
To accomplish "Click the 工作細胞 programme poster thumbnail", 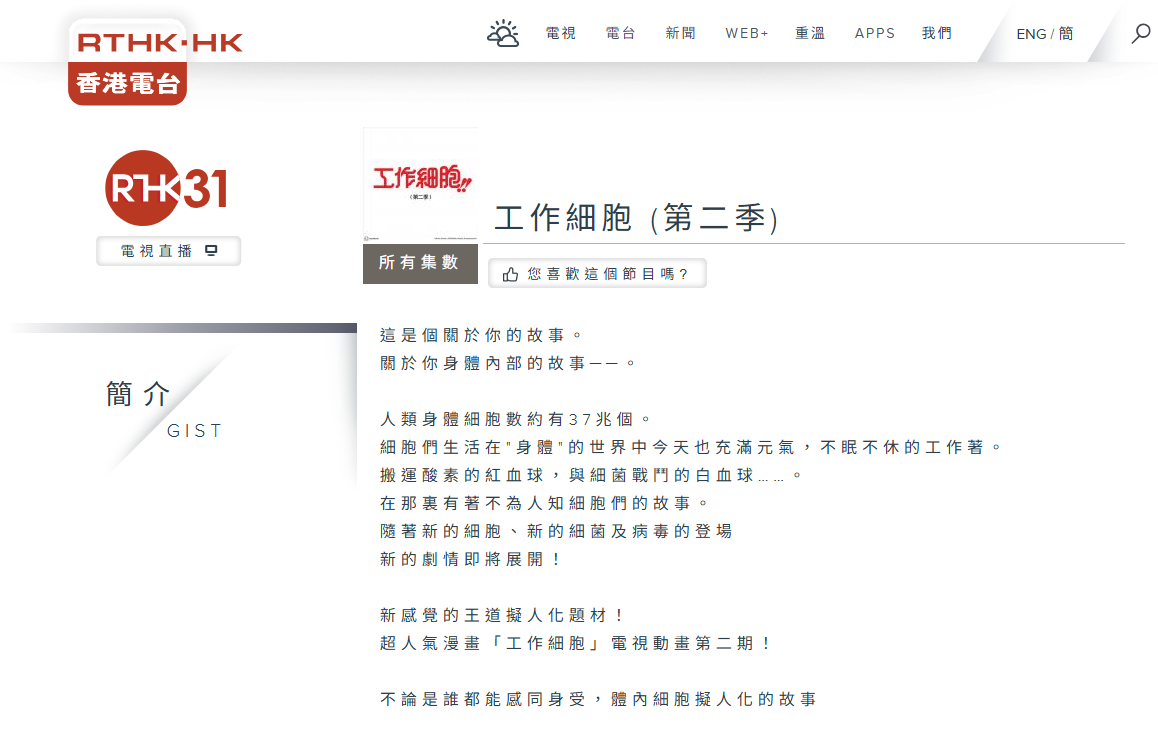I will [x=420, y=185].
